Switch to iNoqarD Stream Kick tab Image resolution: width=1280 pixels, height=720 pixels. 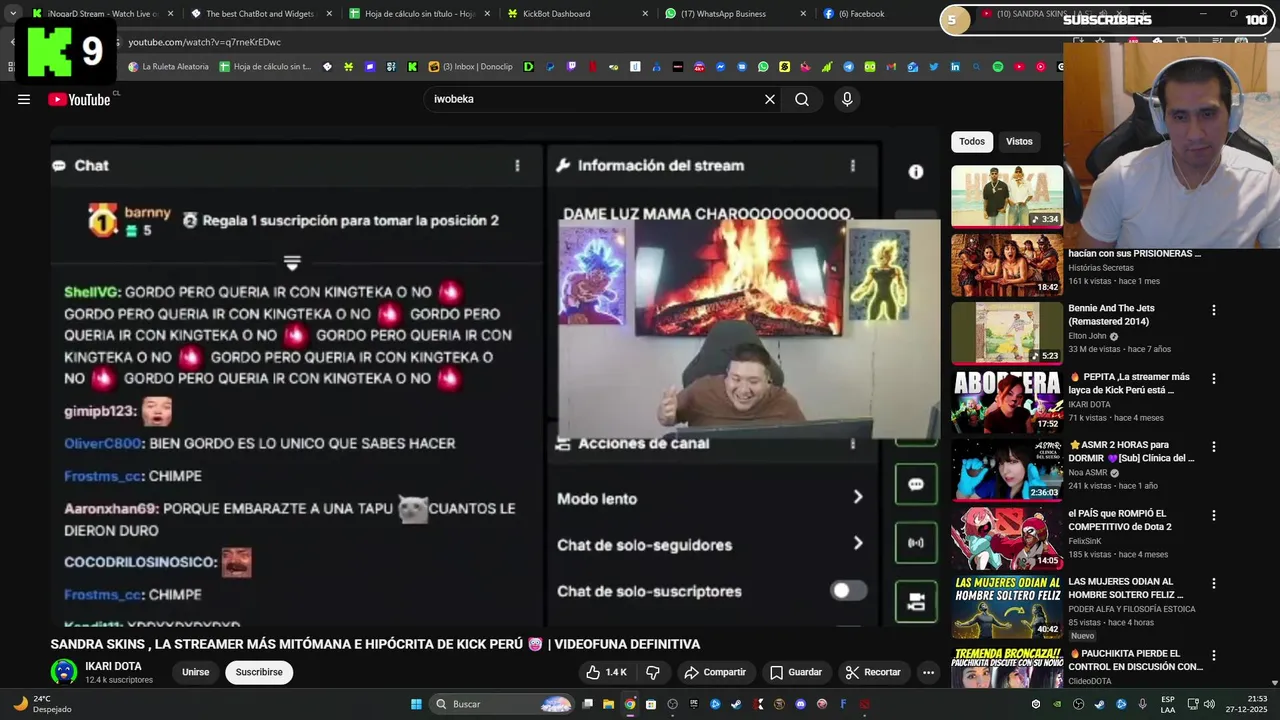[x=102, y=14]
